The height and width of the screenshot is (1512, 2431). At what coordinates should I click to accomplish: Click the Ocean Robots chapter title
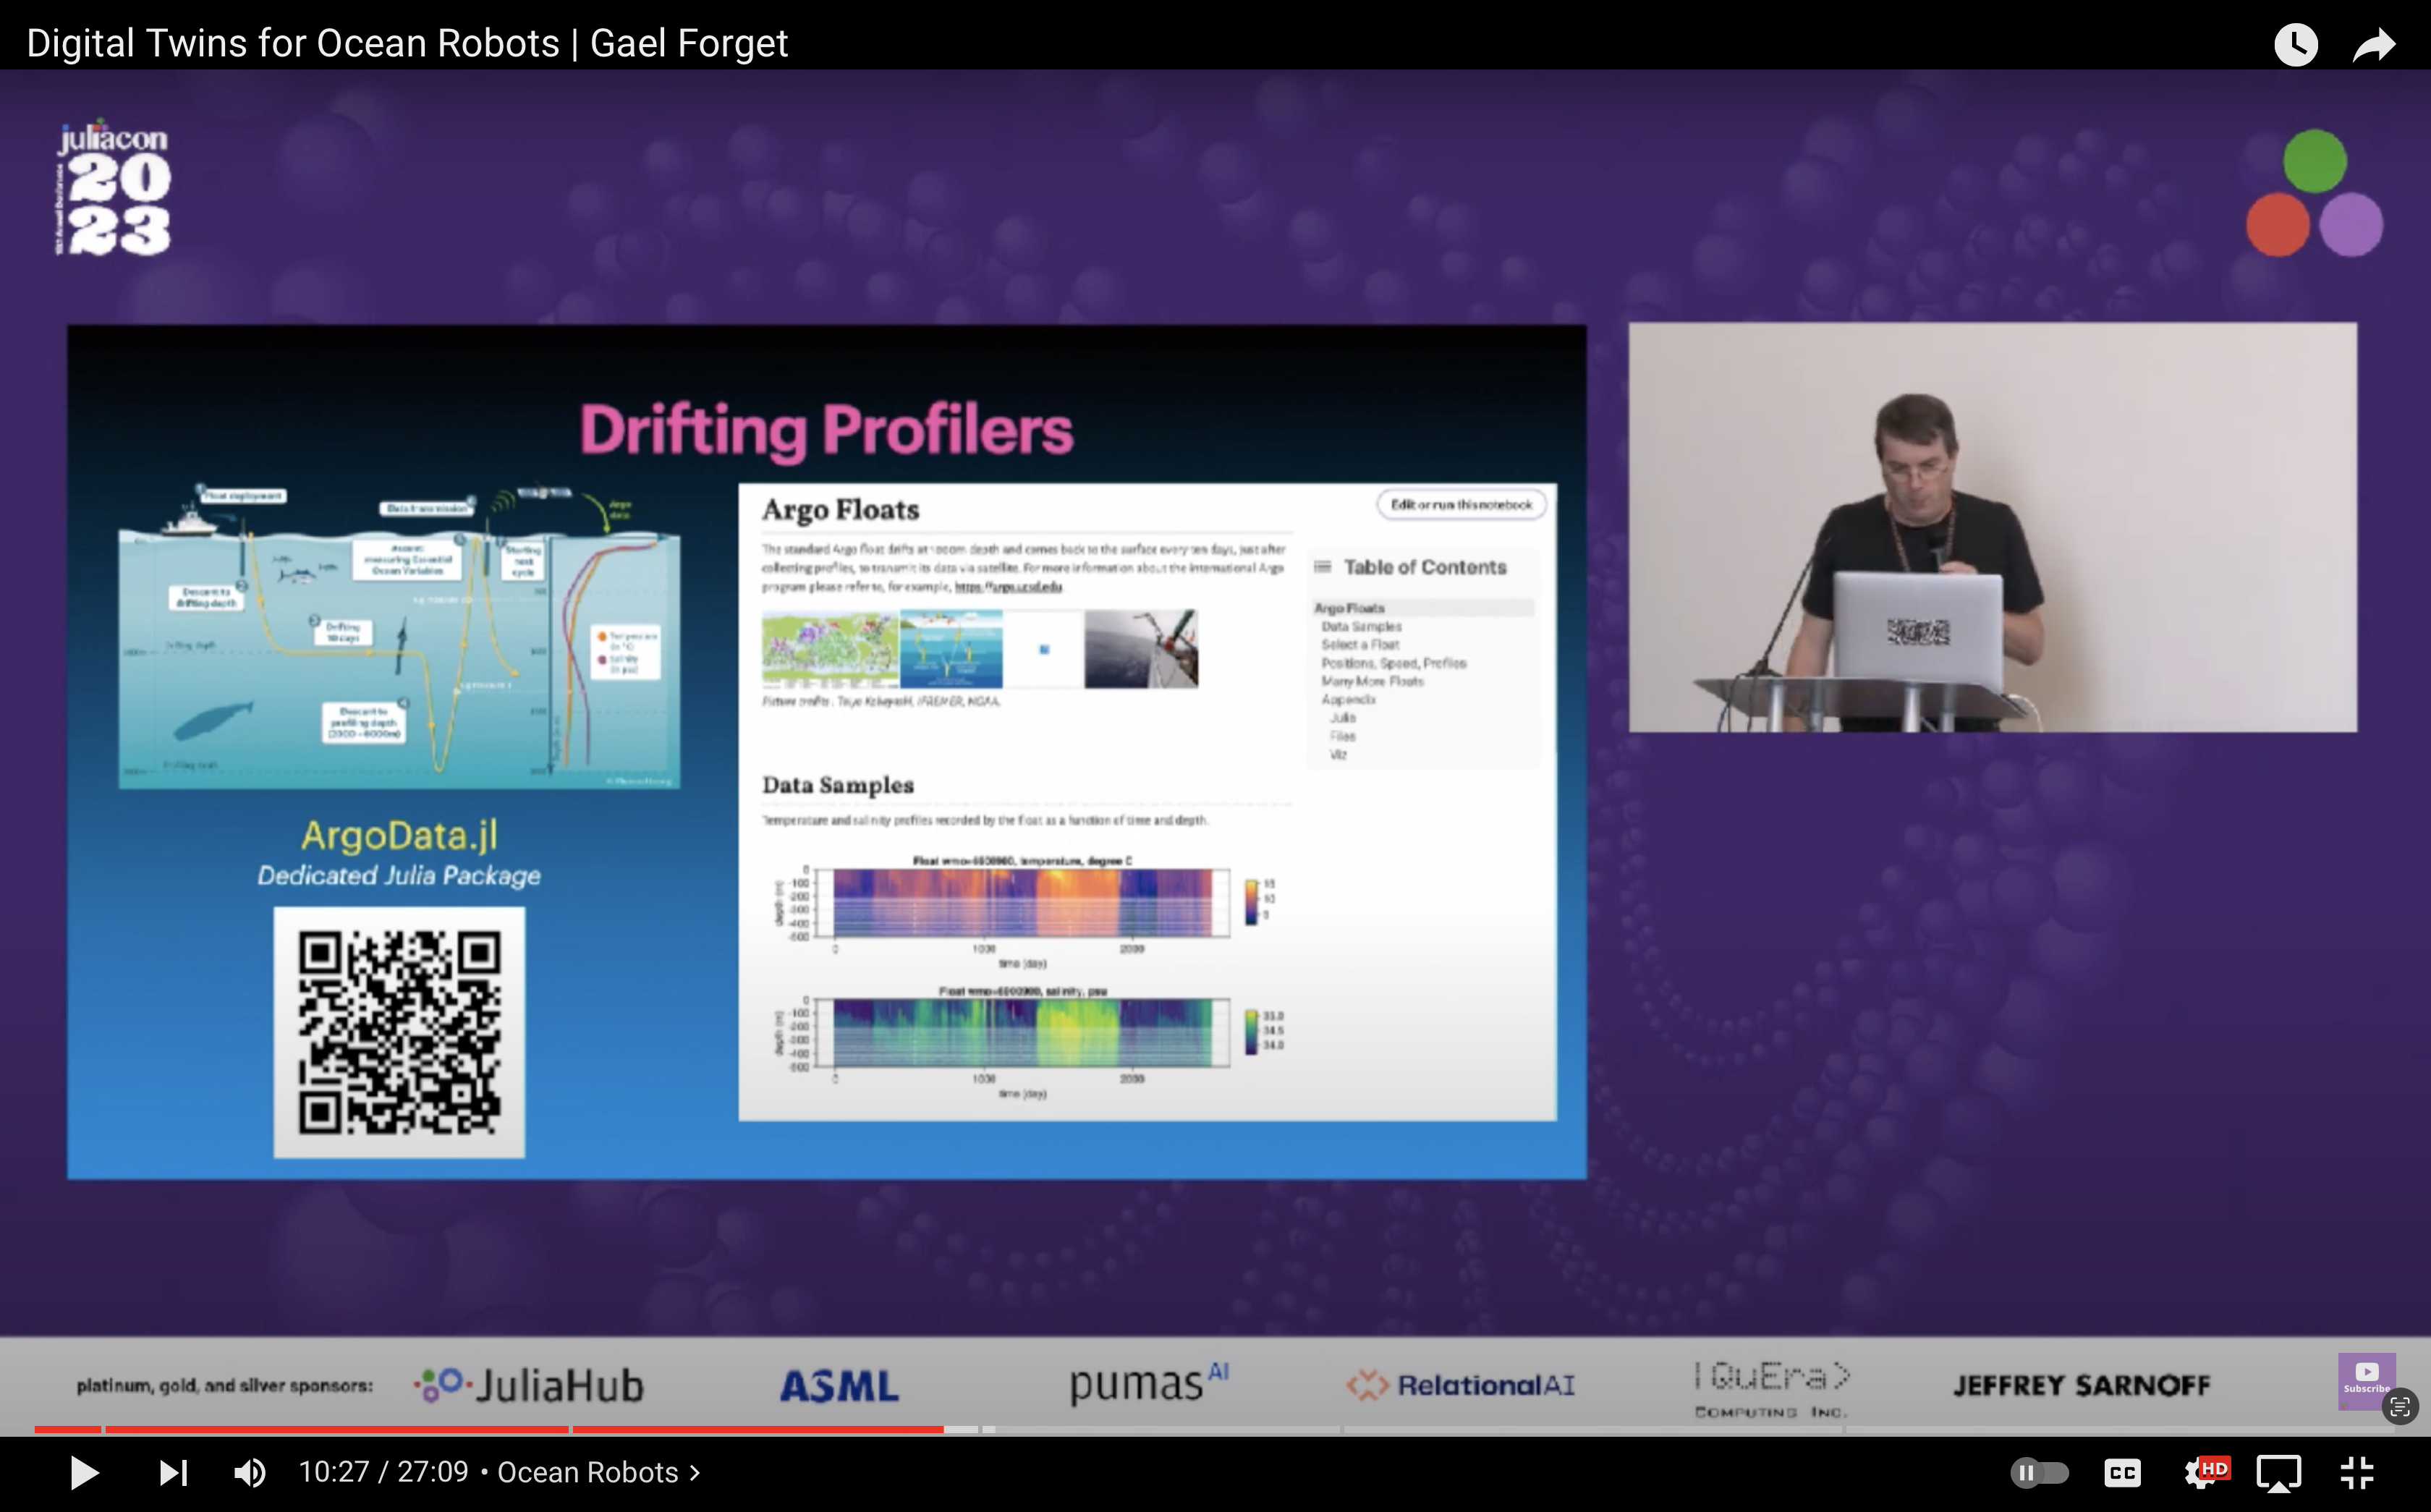coord(588,1472)
